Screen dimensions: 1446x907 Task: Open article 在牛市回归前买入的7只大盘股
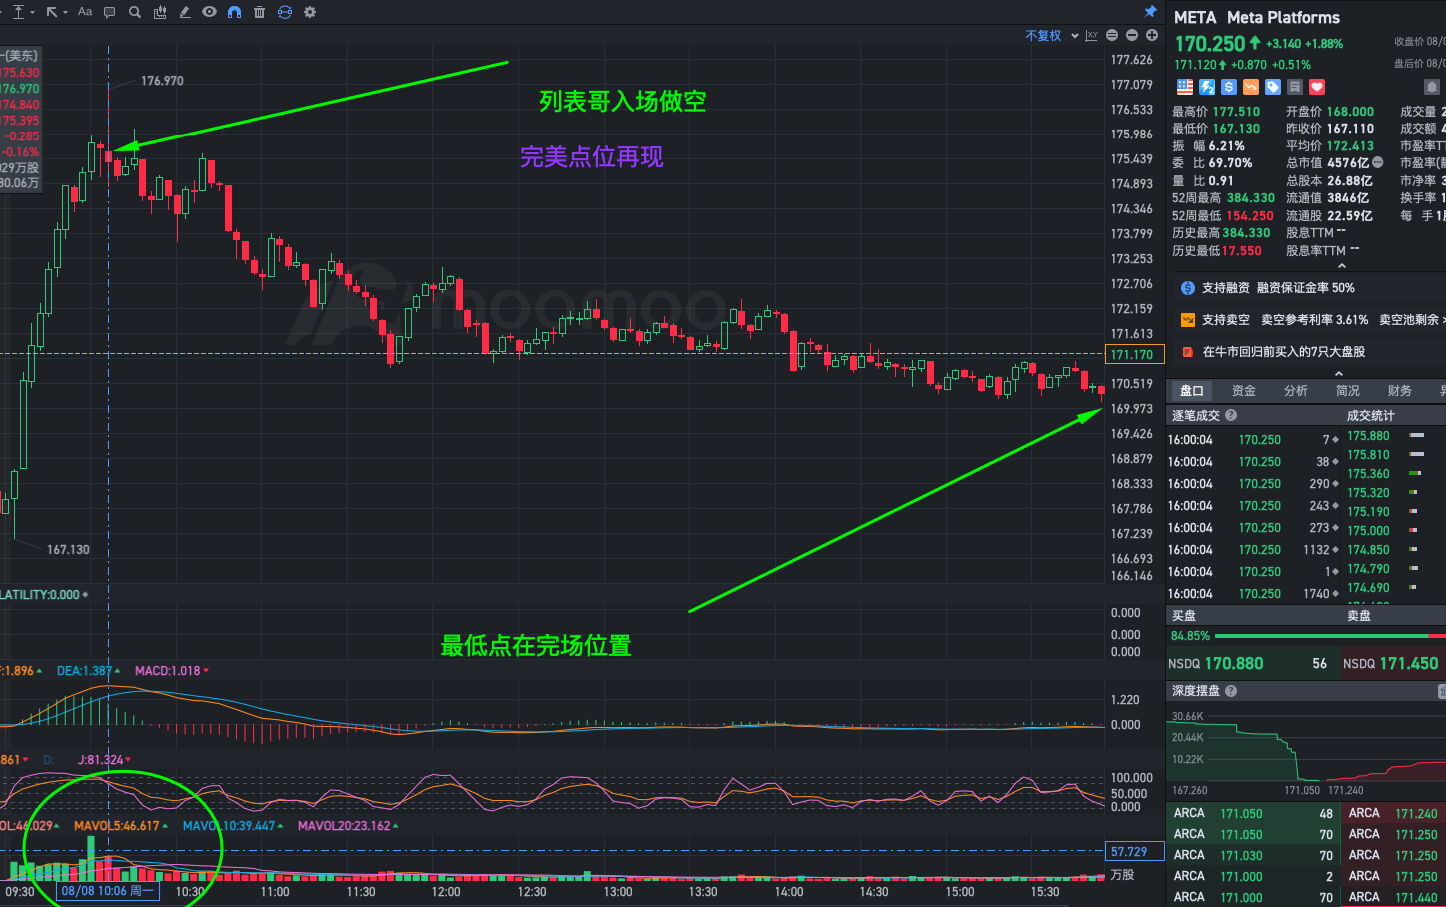click(x=1283, y=352)
